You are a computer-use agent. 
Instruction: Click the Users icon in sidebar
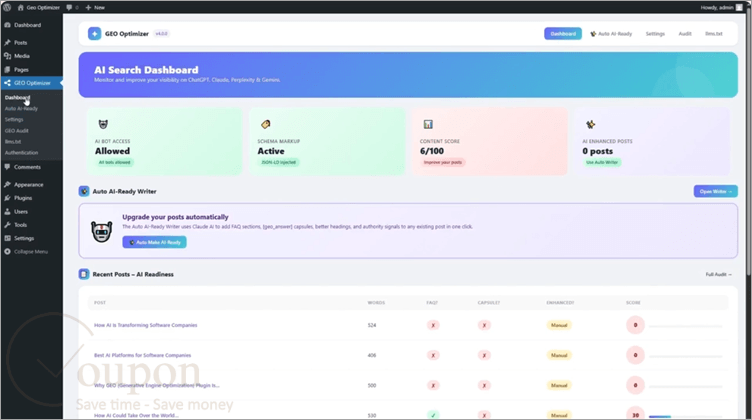(x=7, y=211)
